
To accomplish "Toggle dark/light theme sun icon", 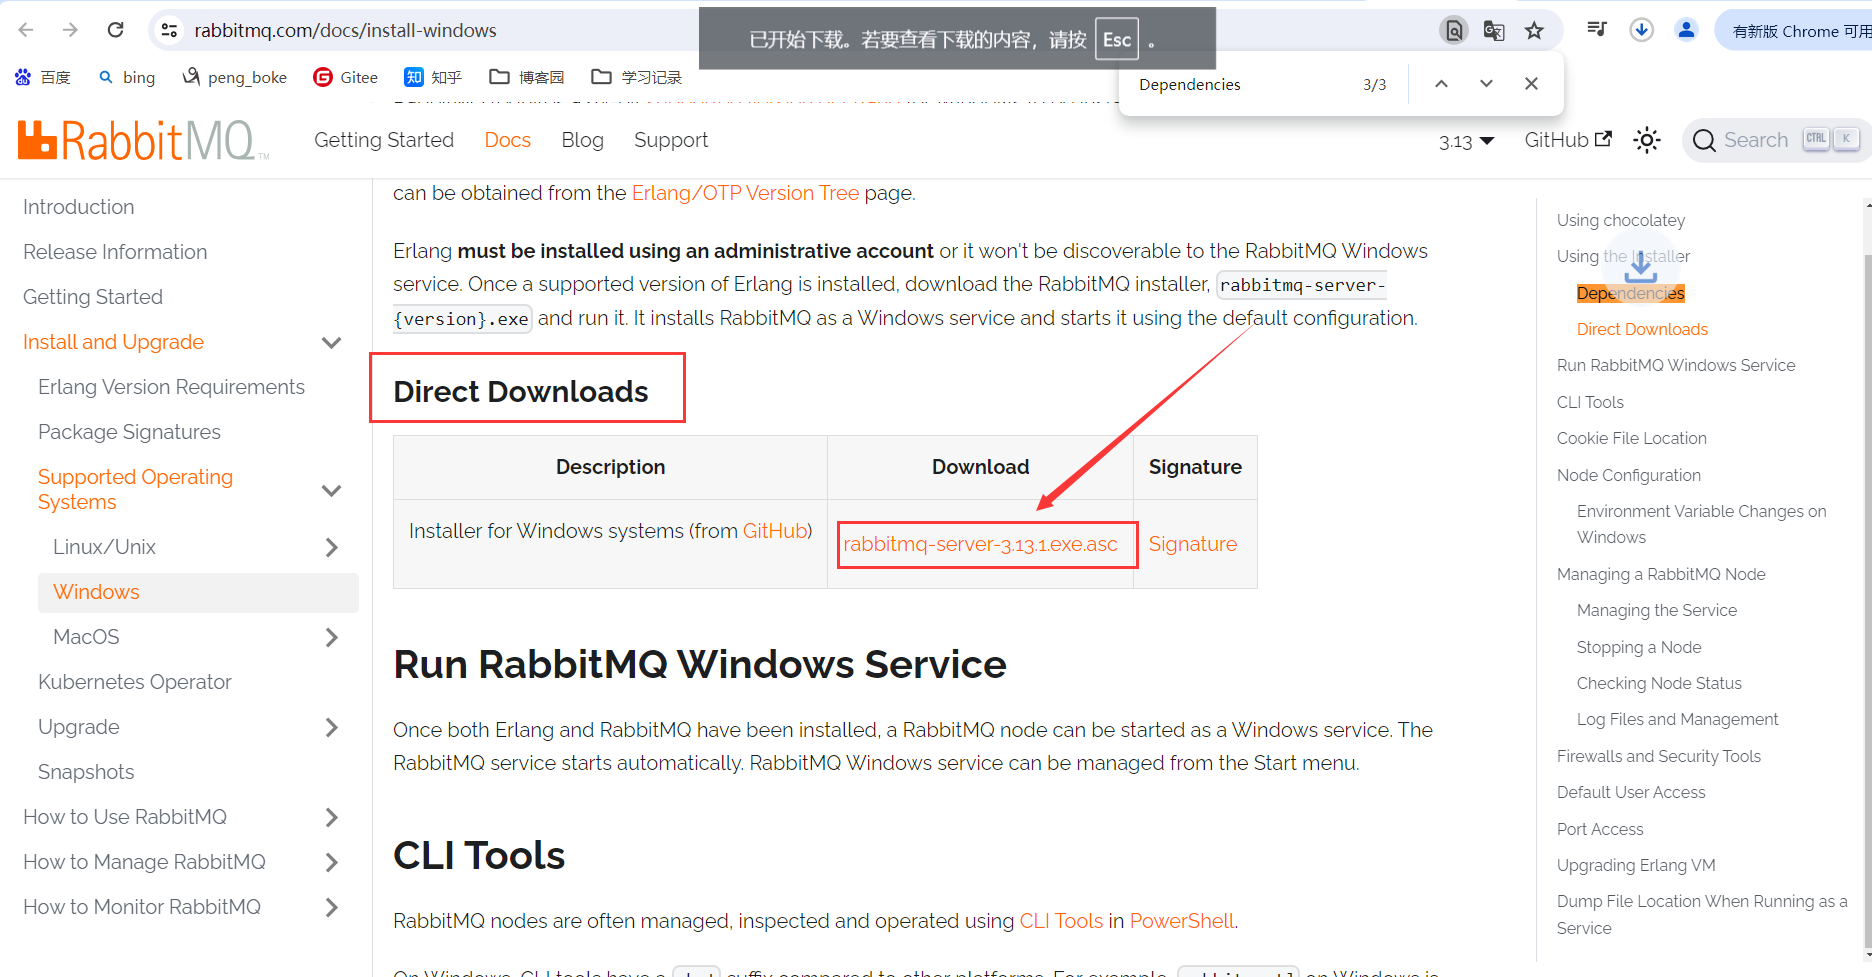I will pyautogui.click(x=1647, y=140).
